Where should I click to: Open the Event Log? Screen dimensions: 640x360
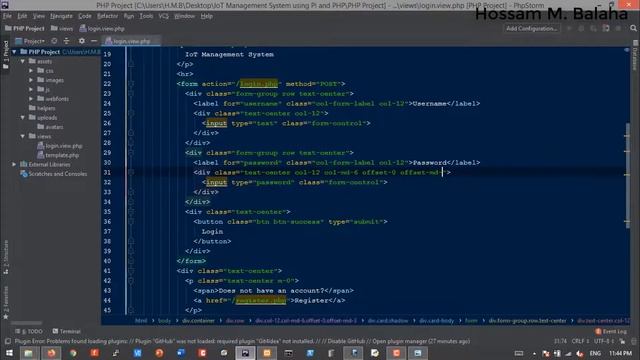point(611,331)
